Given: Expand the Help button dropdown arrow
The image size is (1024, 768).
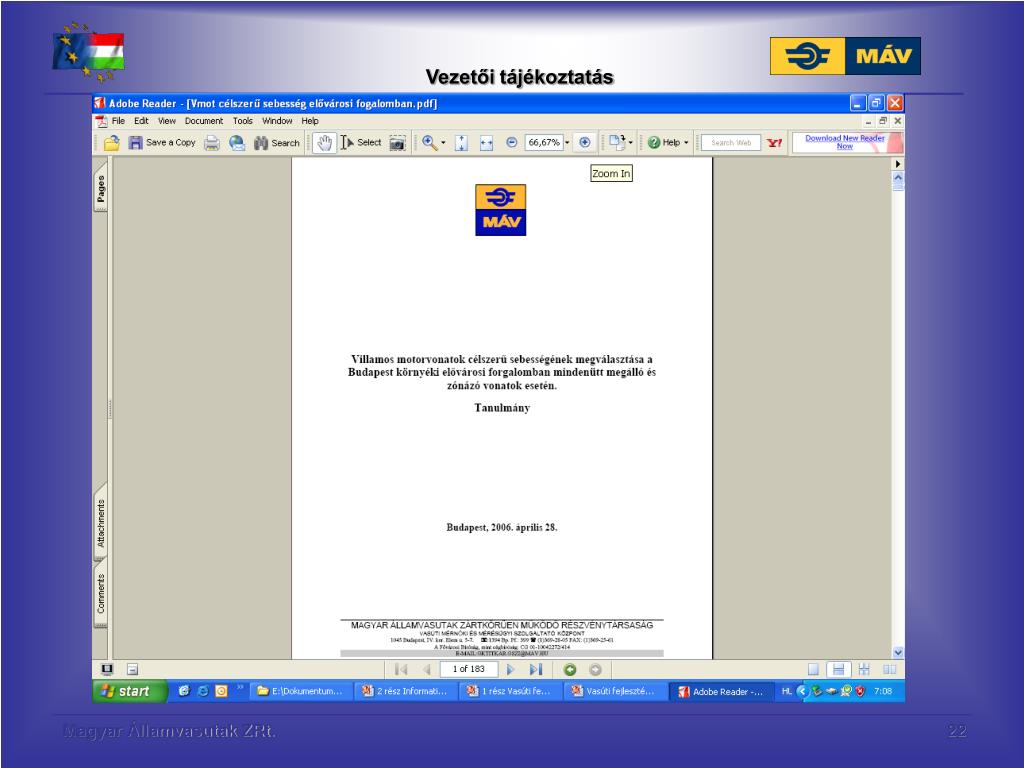Looking at the screenshot, I should (x=686, y=142).
